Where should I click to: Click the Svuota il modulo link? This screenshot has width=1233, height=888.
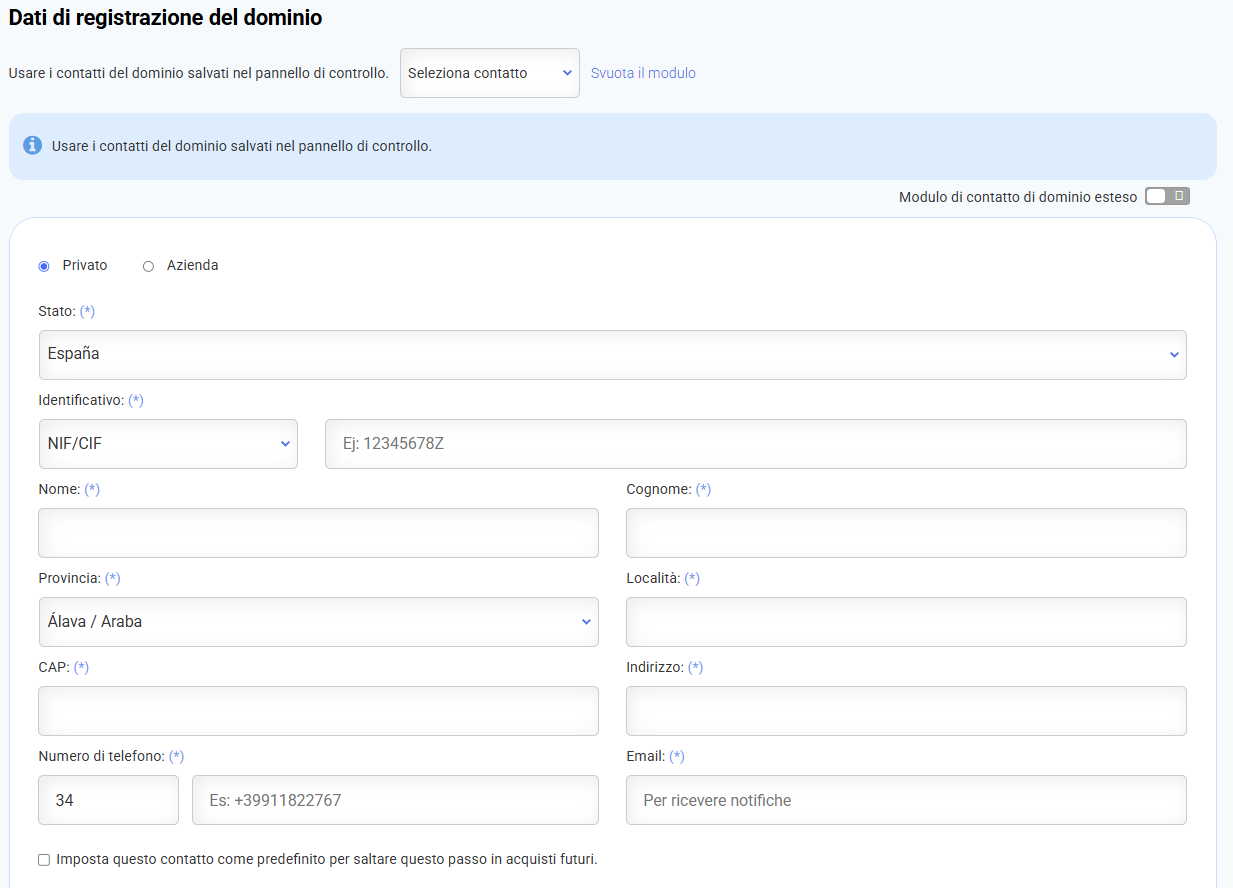point(643,73)
